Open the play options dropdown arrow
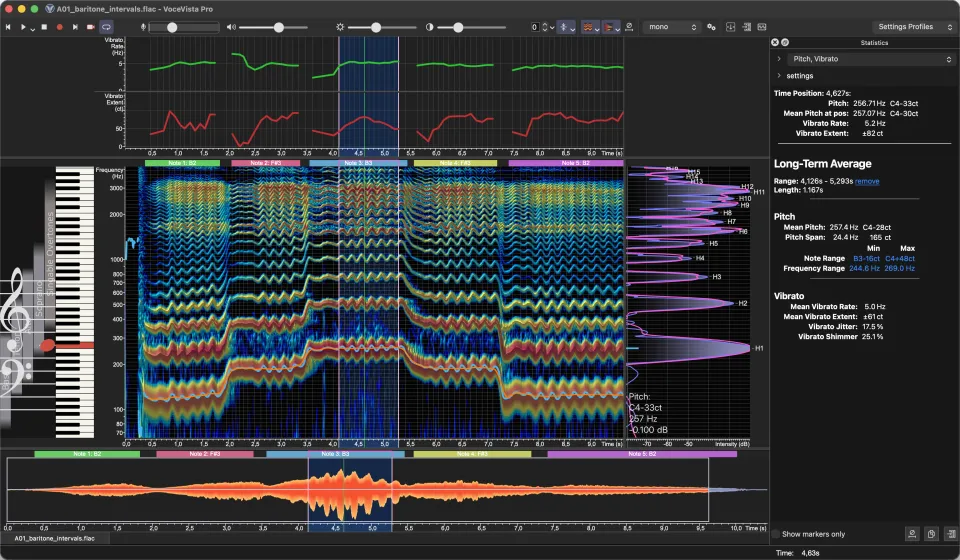 32,28
